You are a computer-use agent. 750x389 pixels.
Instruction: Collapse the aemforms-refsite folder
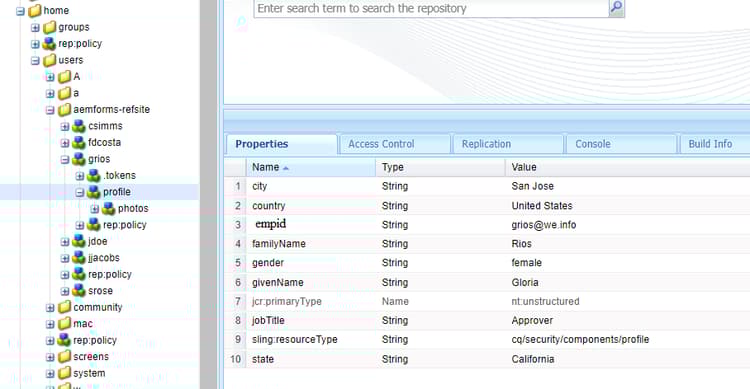coord(50,110)
